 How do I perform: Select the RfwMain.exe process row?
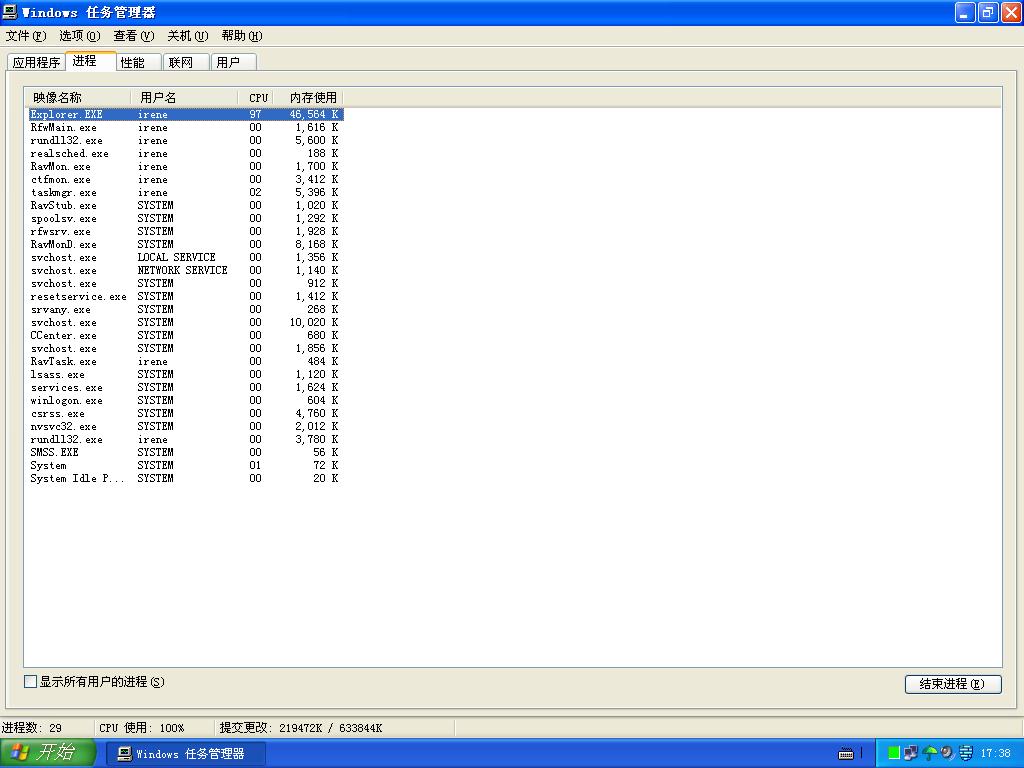185,127
